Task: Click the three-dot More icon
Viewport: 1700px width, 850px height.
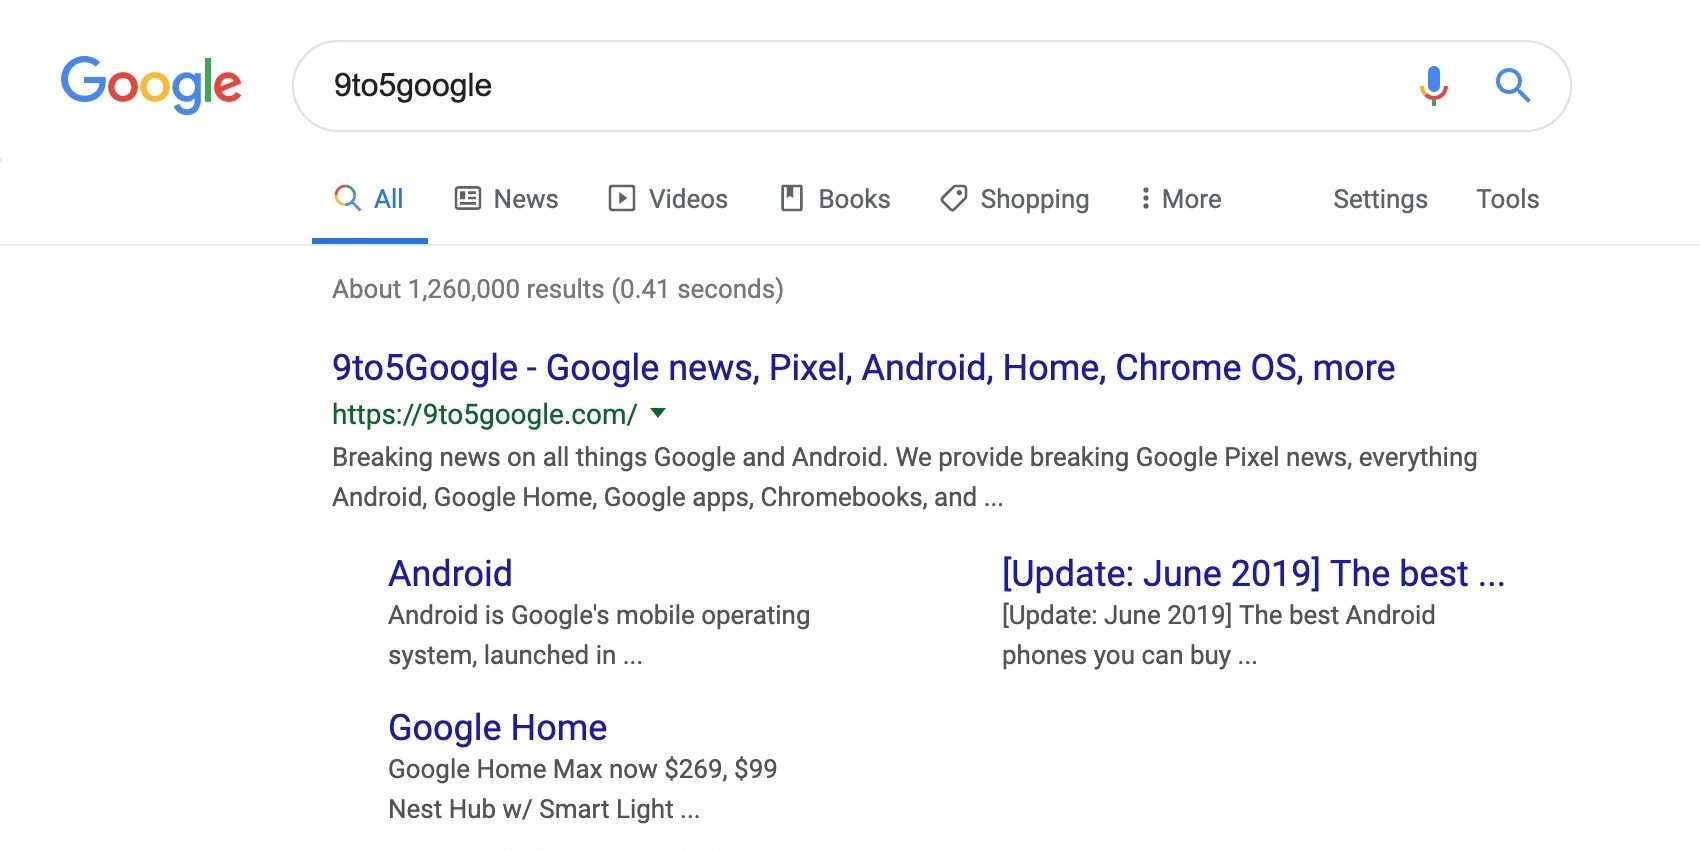Action: pyautogui.click(x=1145, y=199)
